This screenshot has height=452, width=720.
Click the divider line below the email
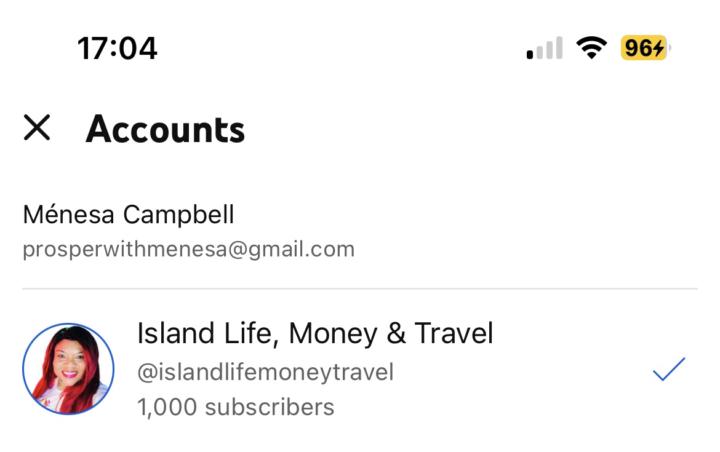[x=360, y=289]
